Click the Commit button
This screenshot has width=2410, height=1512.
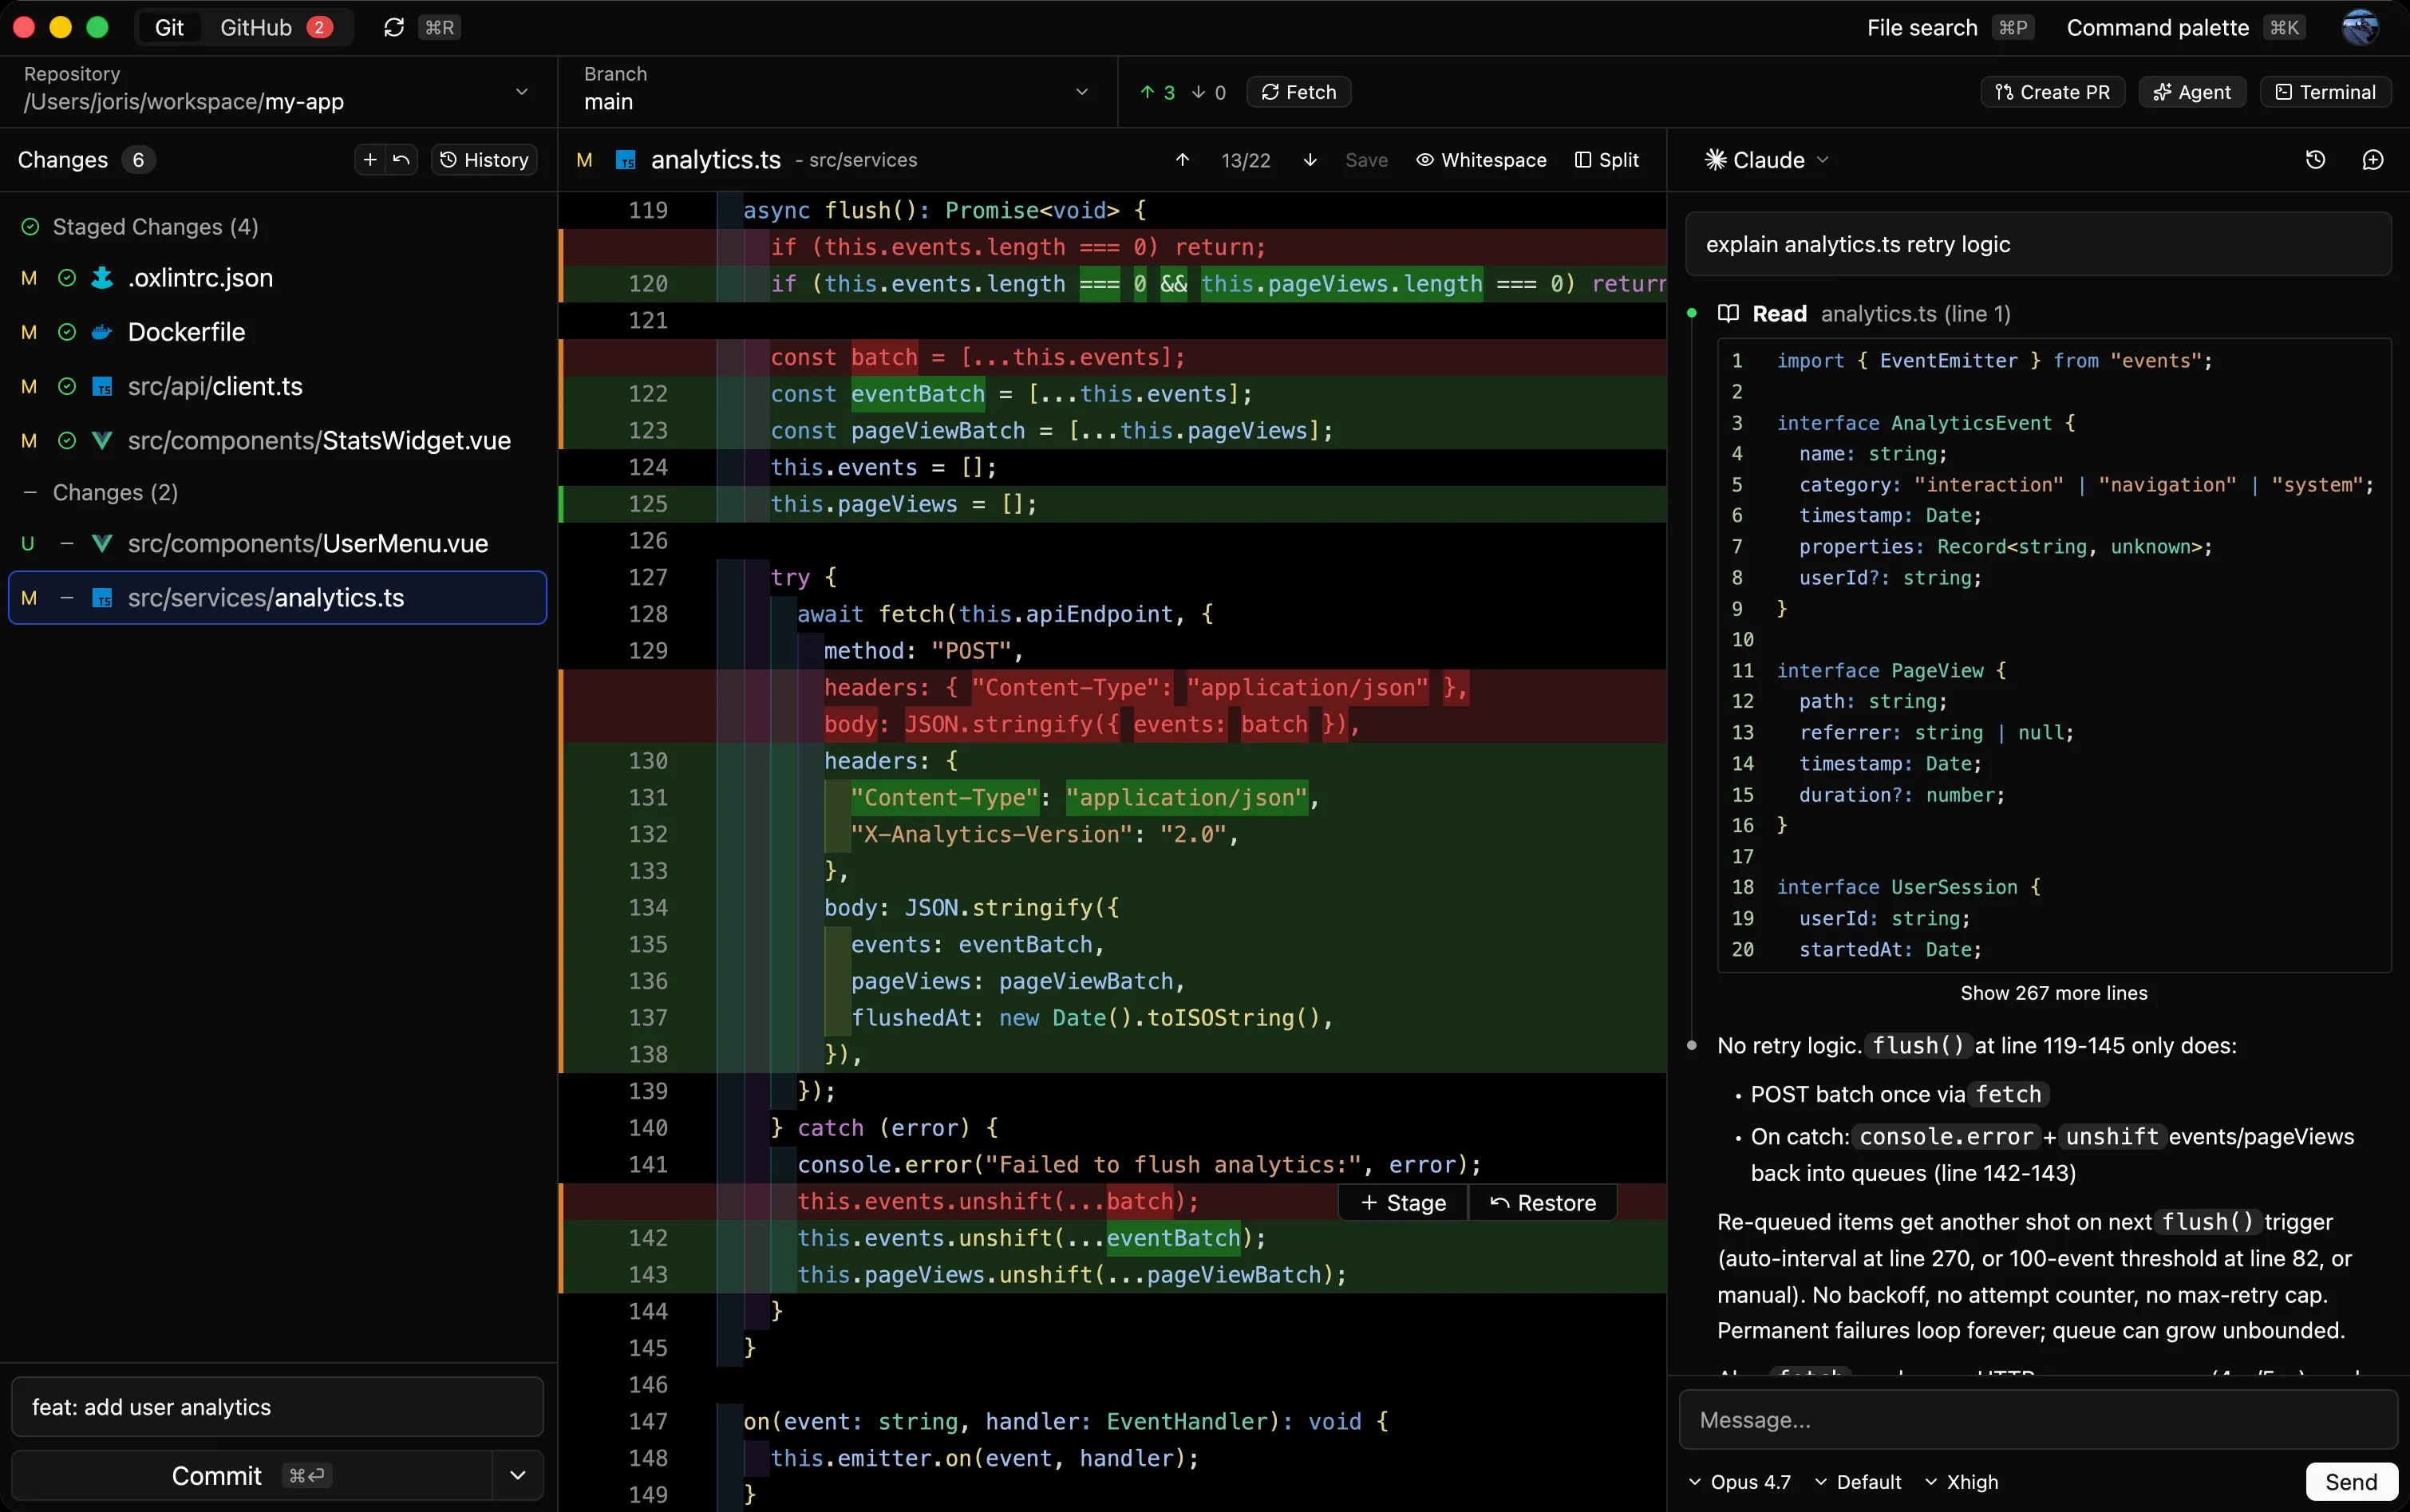tap(252, 1475)
